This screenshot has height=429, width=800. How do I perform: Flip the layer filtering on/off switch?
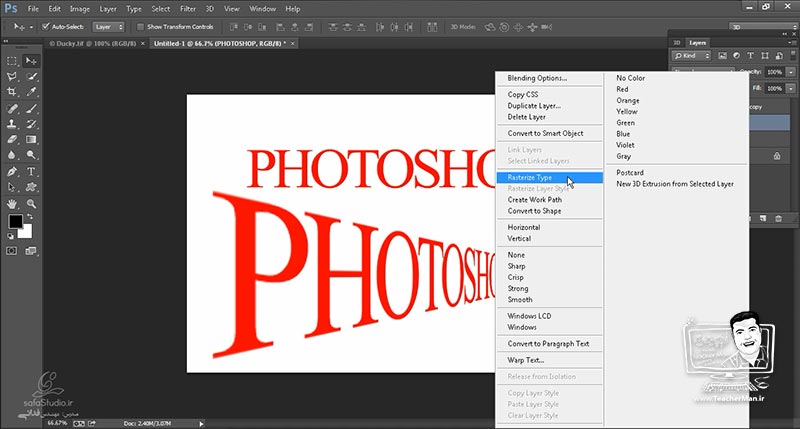coord(793,55)
